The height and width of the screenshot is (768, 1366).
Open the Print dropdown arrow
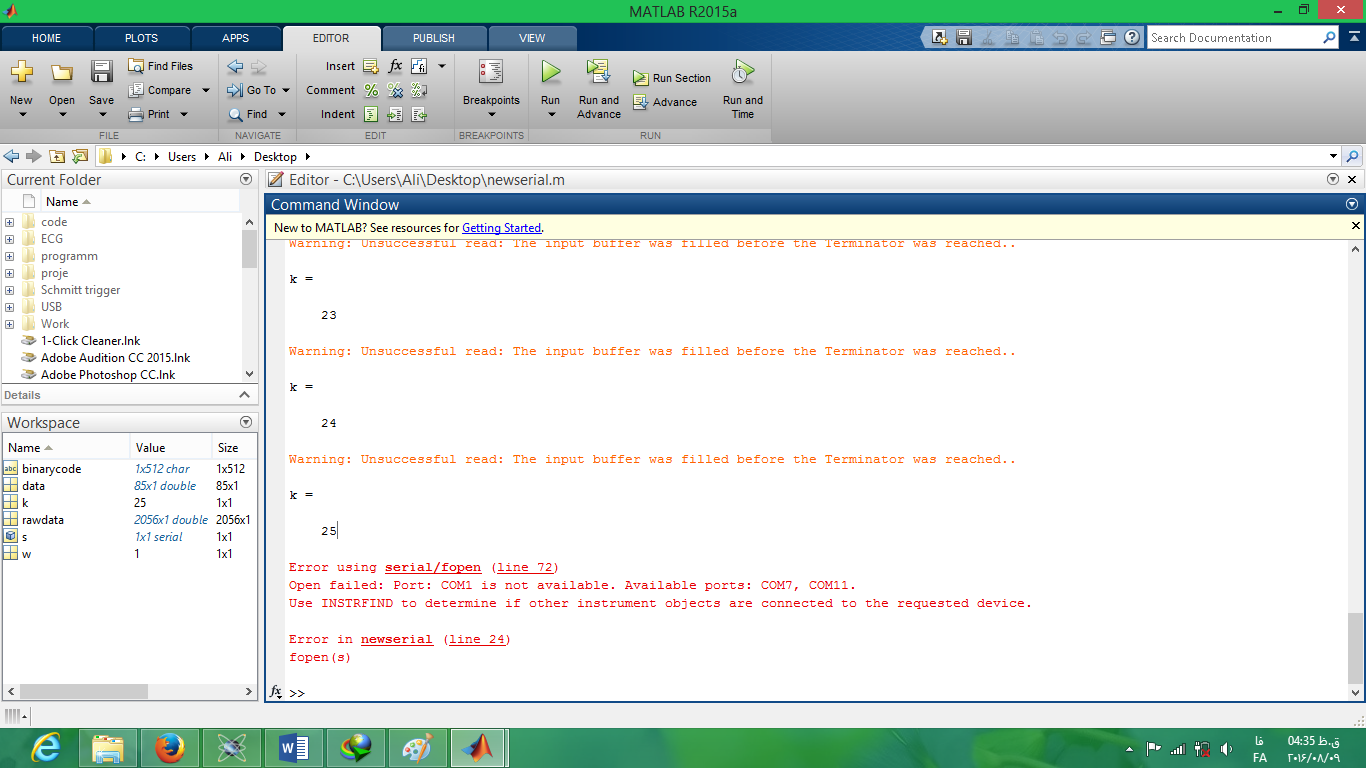[x=184, y=114]
